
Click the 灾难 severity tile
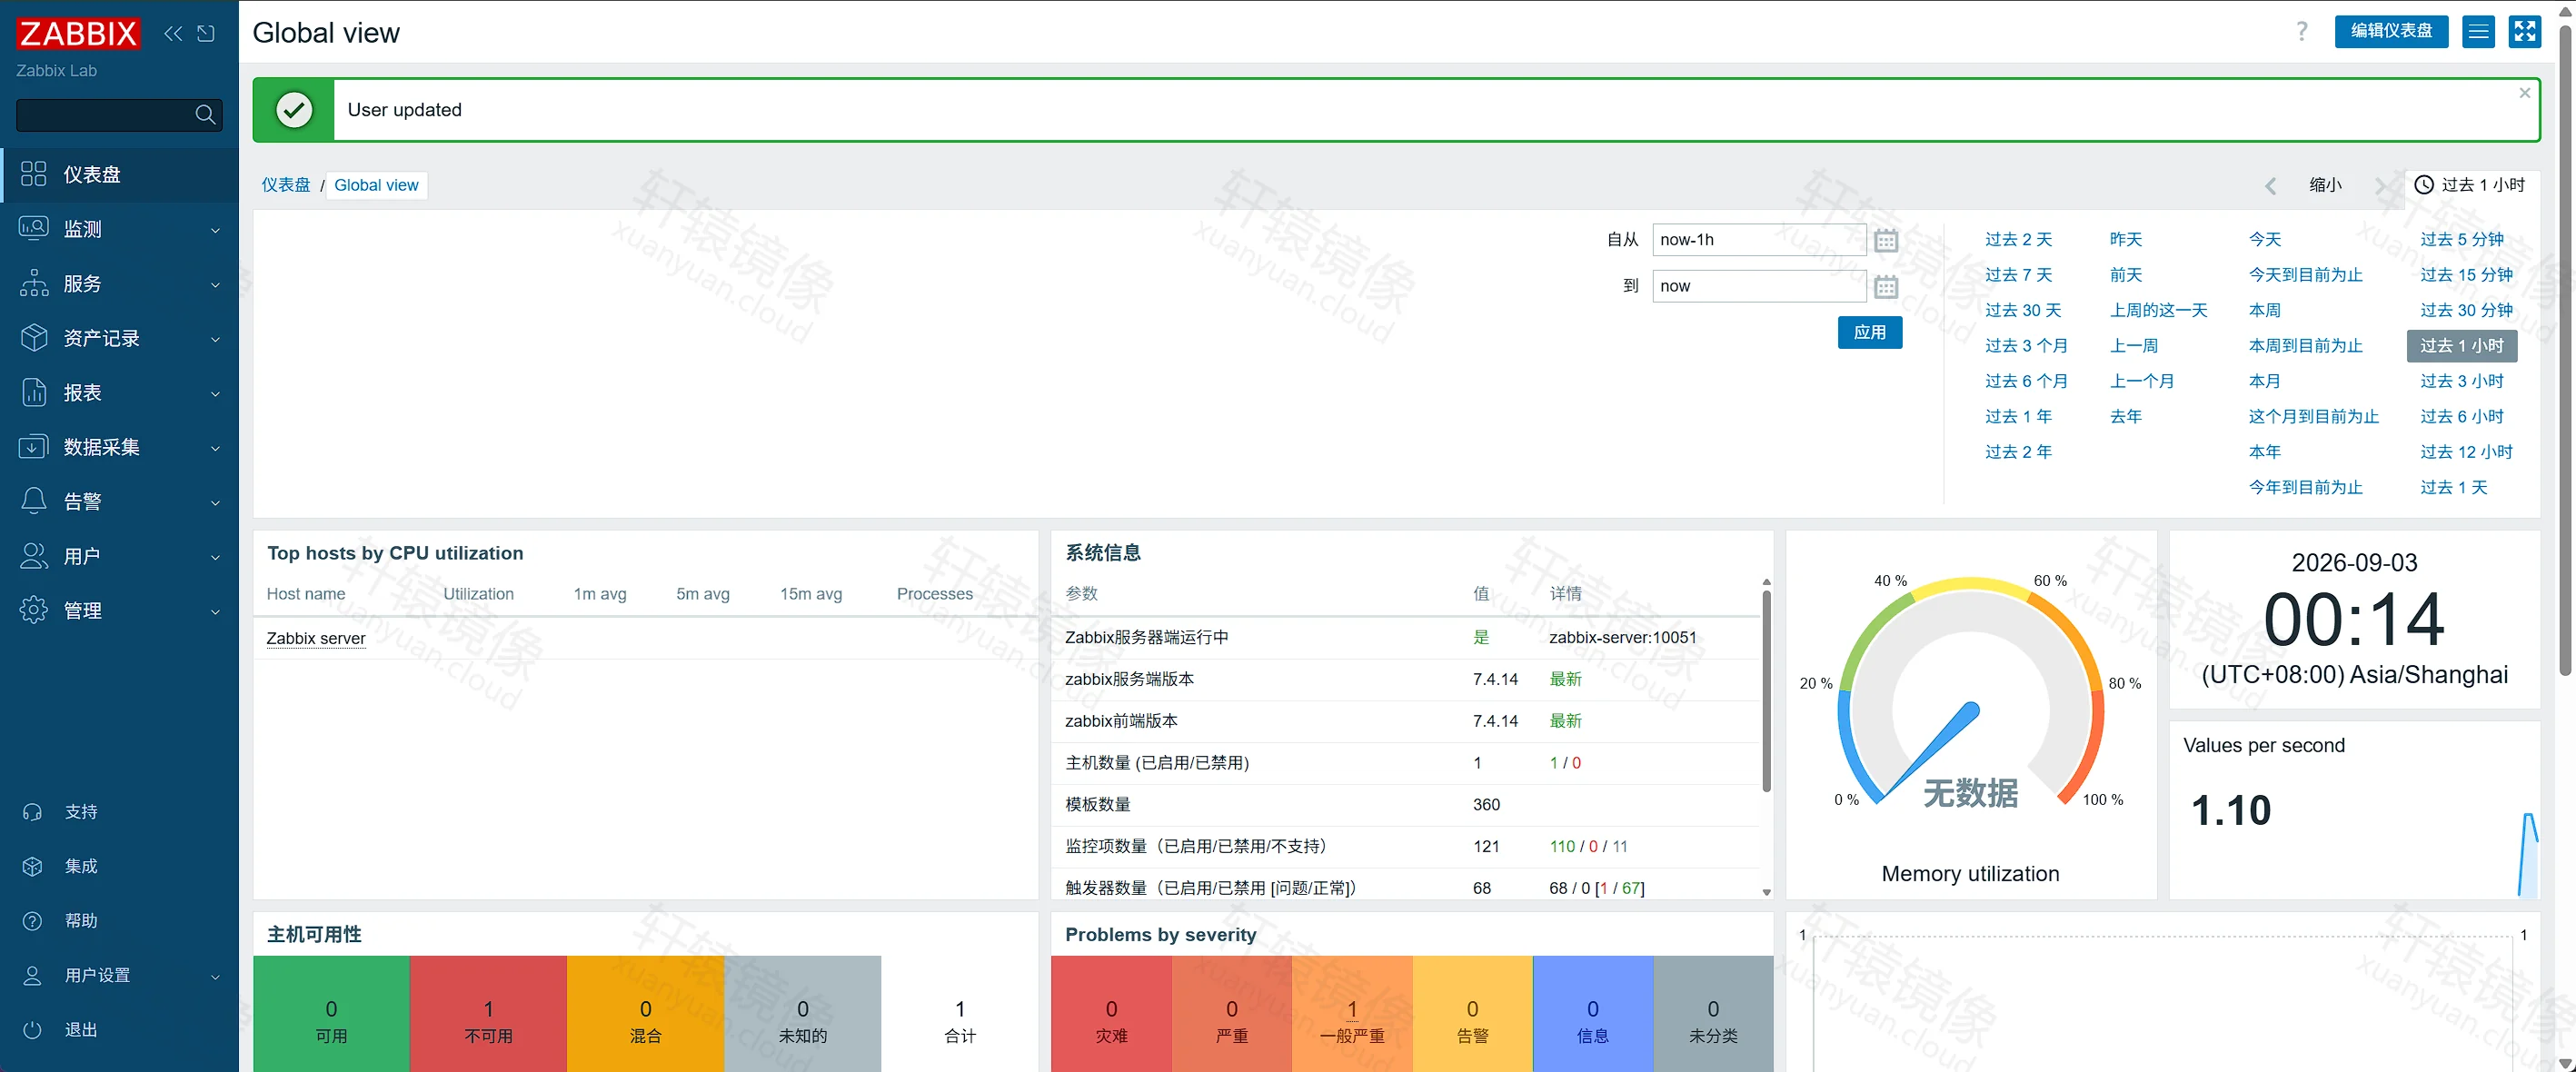(1111, 1014)
